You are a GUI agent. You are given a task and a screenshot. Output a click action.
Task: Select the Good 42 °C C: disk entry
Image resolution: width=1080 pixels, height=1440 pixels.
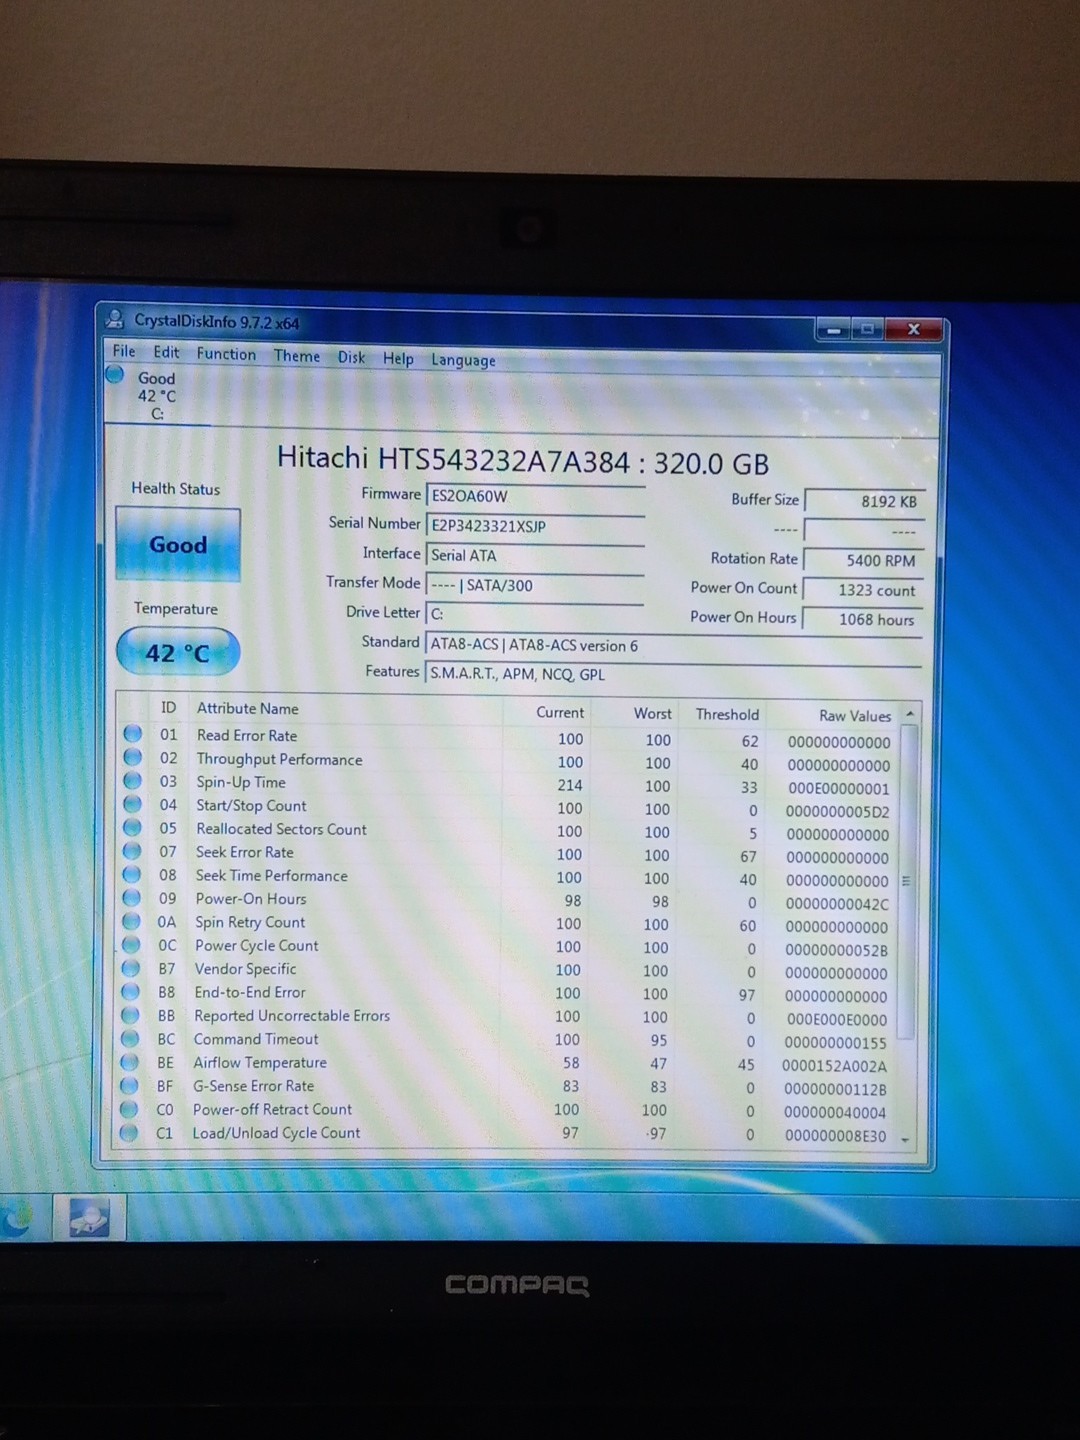pyautogui.click(x=156, y=395)
